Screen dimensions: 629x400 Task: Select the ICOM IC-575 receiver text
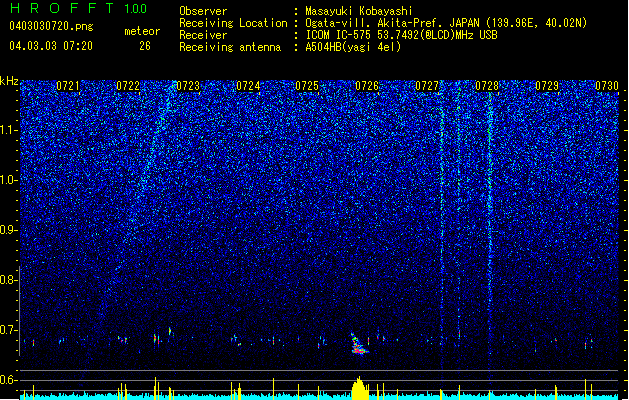click(401, 35)
